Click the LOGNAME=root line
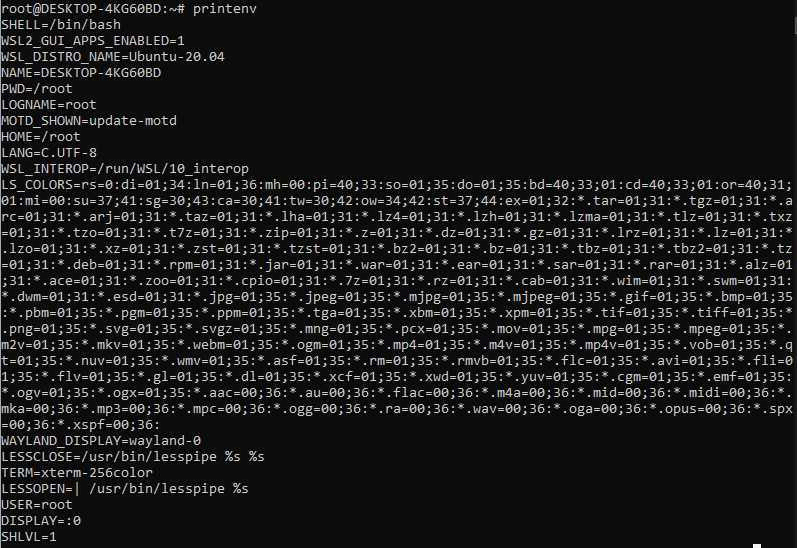The width and height of the screenshot is (797, 548). click(x=49, y=105)
